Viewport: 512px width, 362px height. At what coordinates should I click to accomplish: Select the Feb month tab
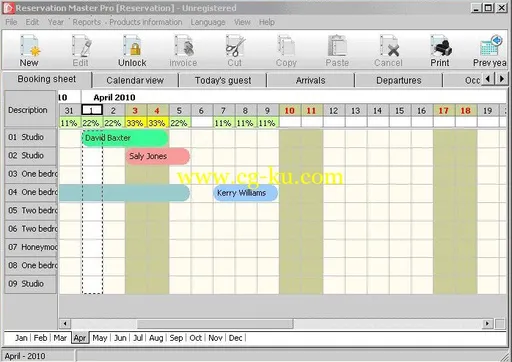coord(40,338)
